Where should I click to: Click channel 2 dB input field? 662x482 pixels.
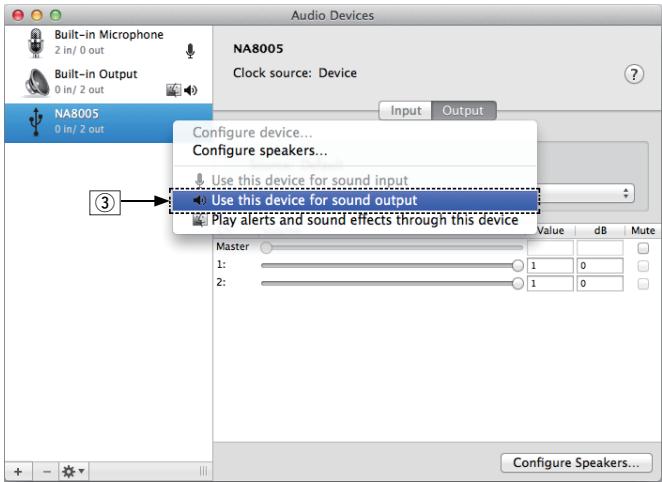coord(600,284)
